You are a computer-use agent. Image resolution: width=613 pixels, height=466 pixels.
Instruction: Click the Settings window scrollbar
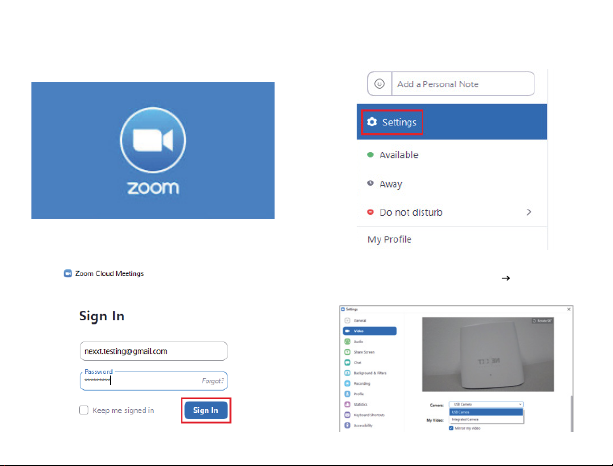tap(572, 412)
